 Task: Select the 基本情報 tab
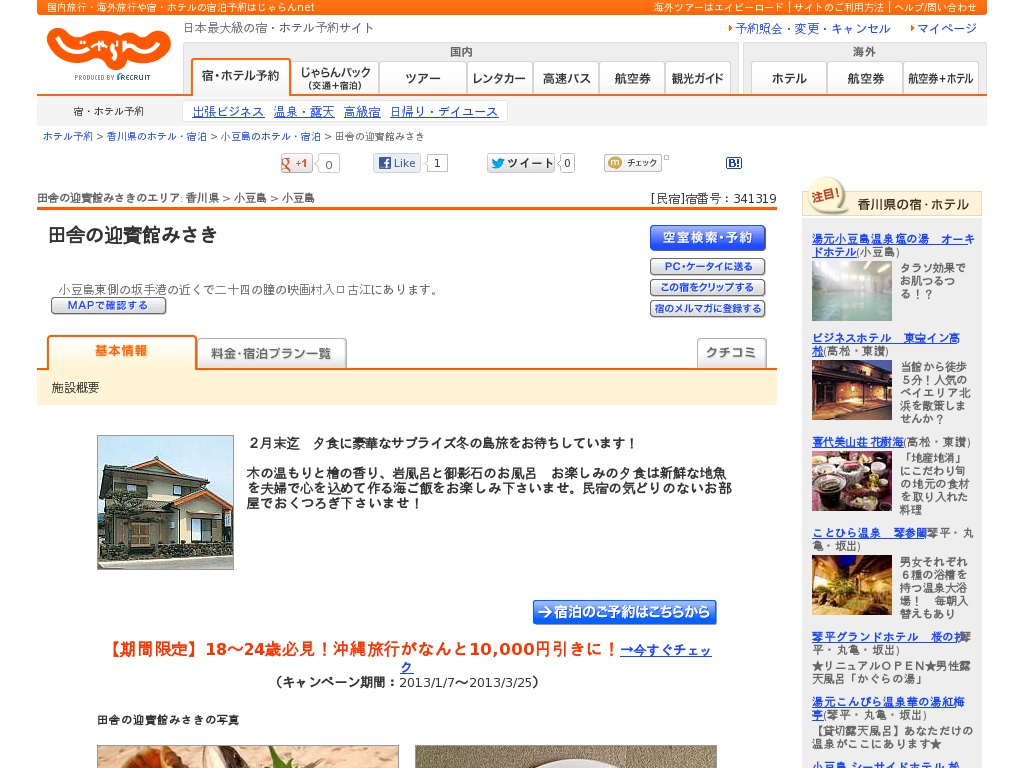click(121, 352)
